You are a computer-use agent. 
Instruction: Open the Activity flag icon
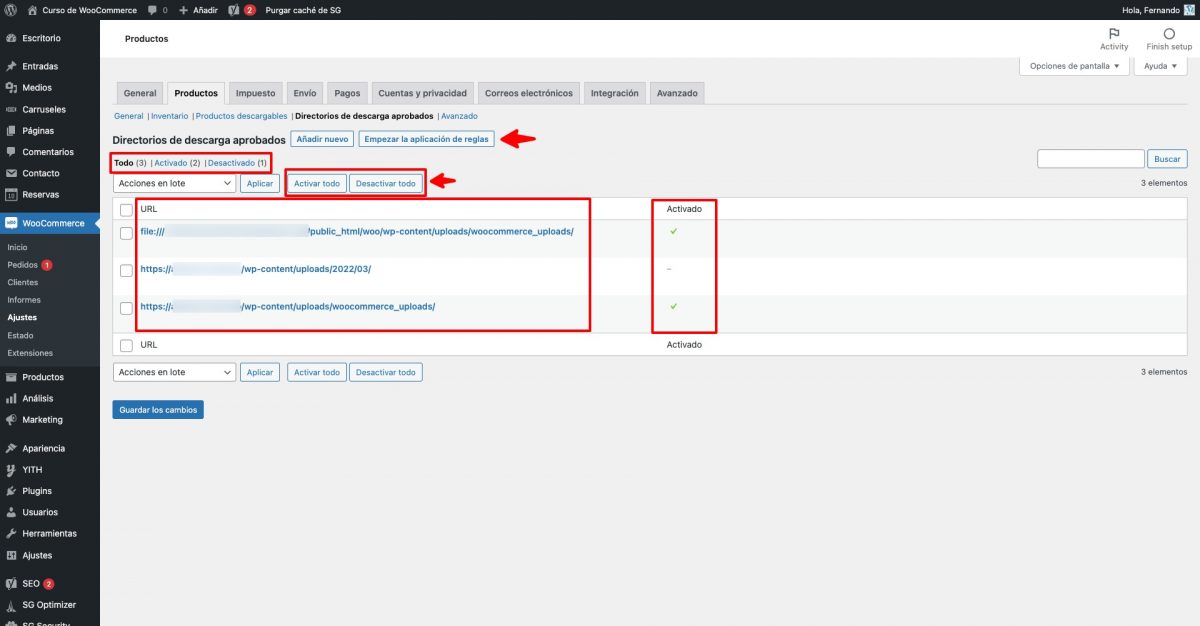tap(1114, 34)
